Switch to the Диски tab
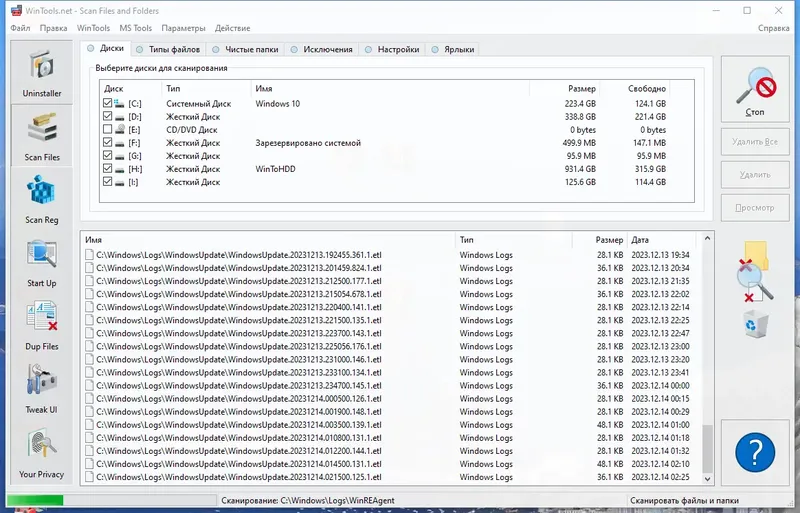The width and height of the screenshot is (800, 513). (x=106, y=48)
